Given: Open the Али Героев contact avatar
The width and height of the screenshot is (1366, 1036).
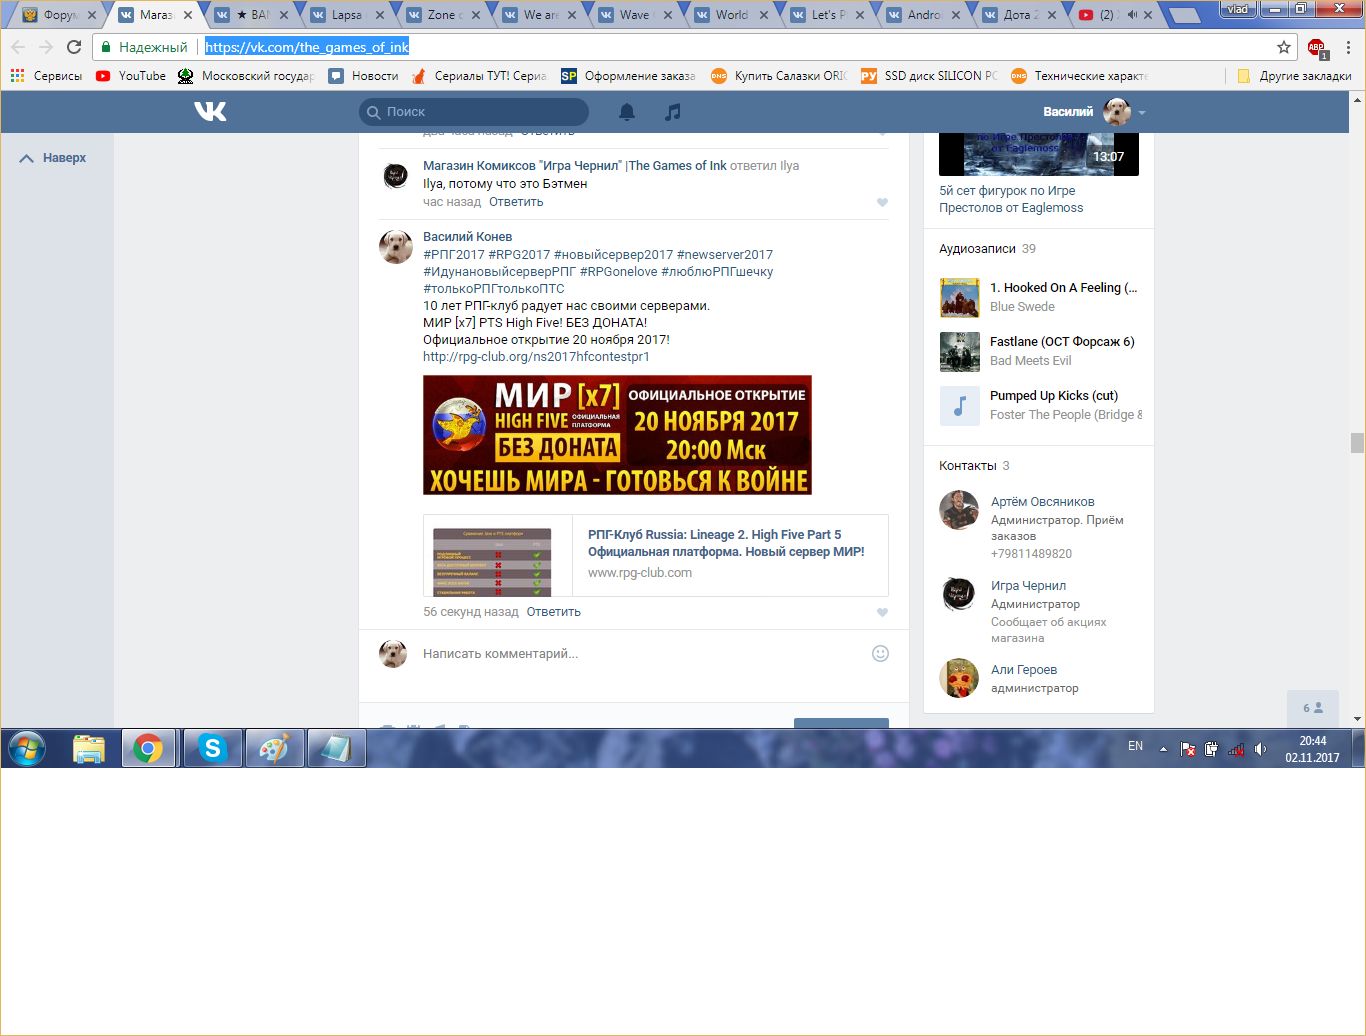Looking at the screenshot, I should [959, 678].
